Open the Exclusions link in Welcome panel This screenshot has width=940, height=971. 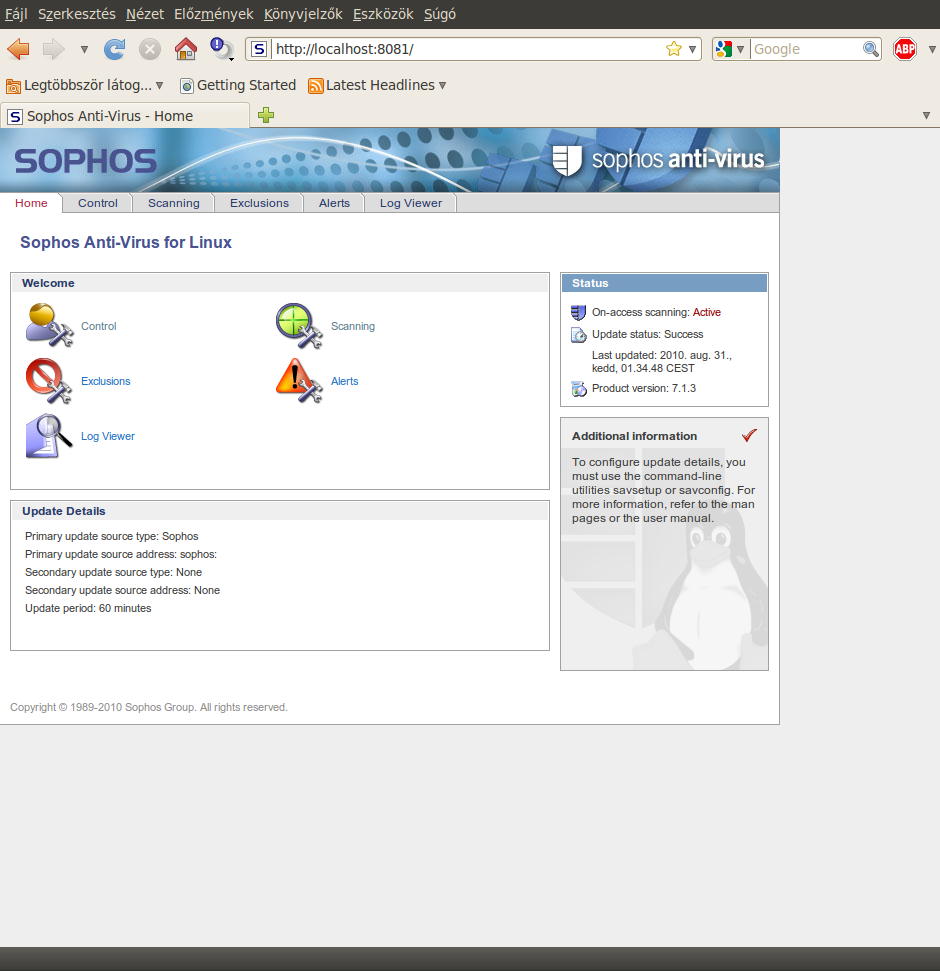pos(105,381)
